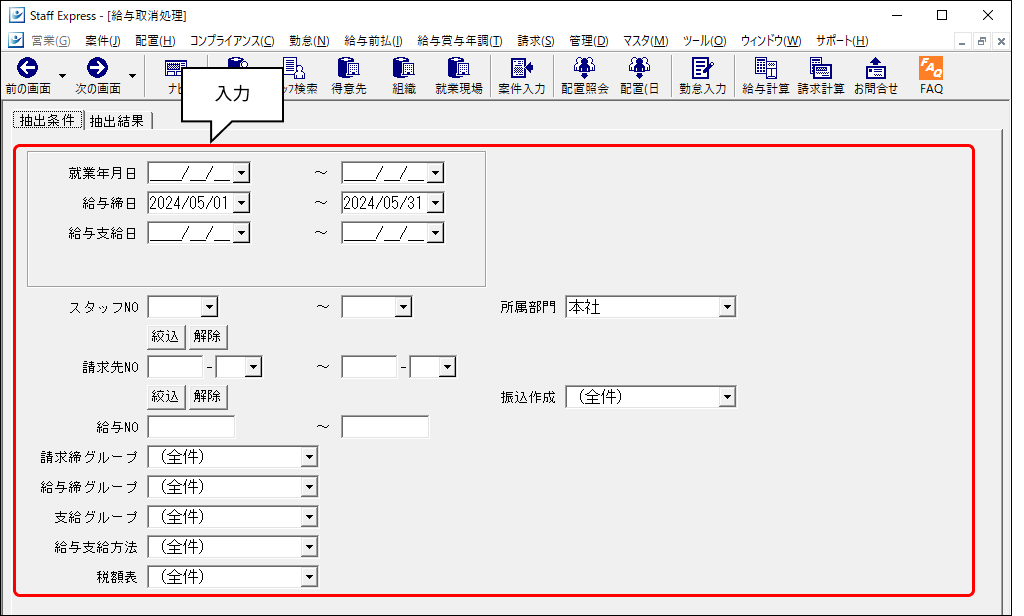Open 配置(H) menu
Viewport: 1024px width, 616px height.
click(155, 41)
